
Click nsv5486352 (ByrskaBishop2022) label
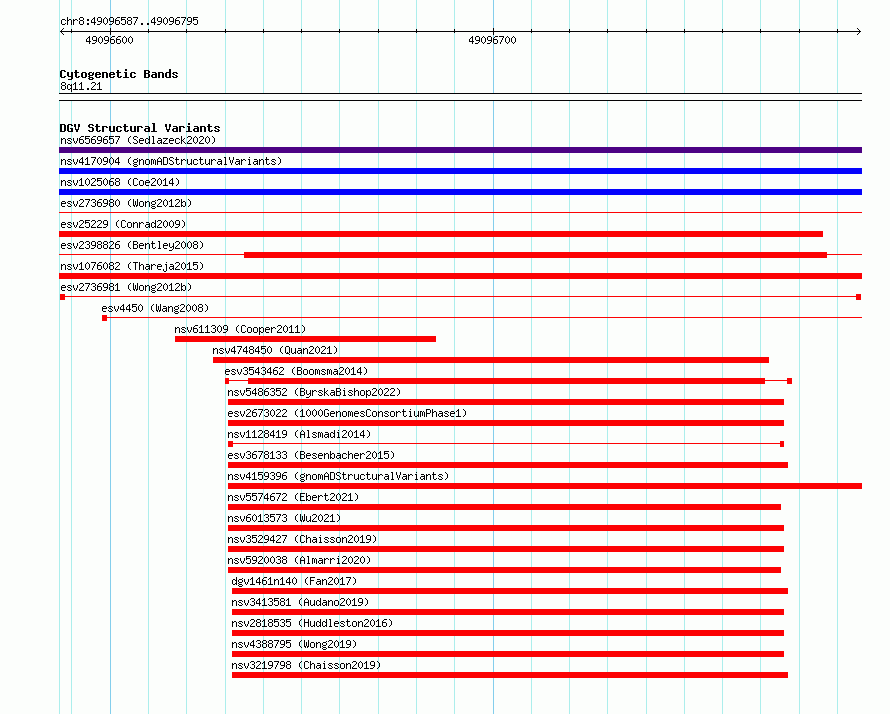(314, 392)
